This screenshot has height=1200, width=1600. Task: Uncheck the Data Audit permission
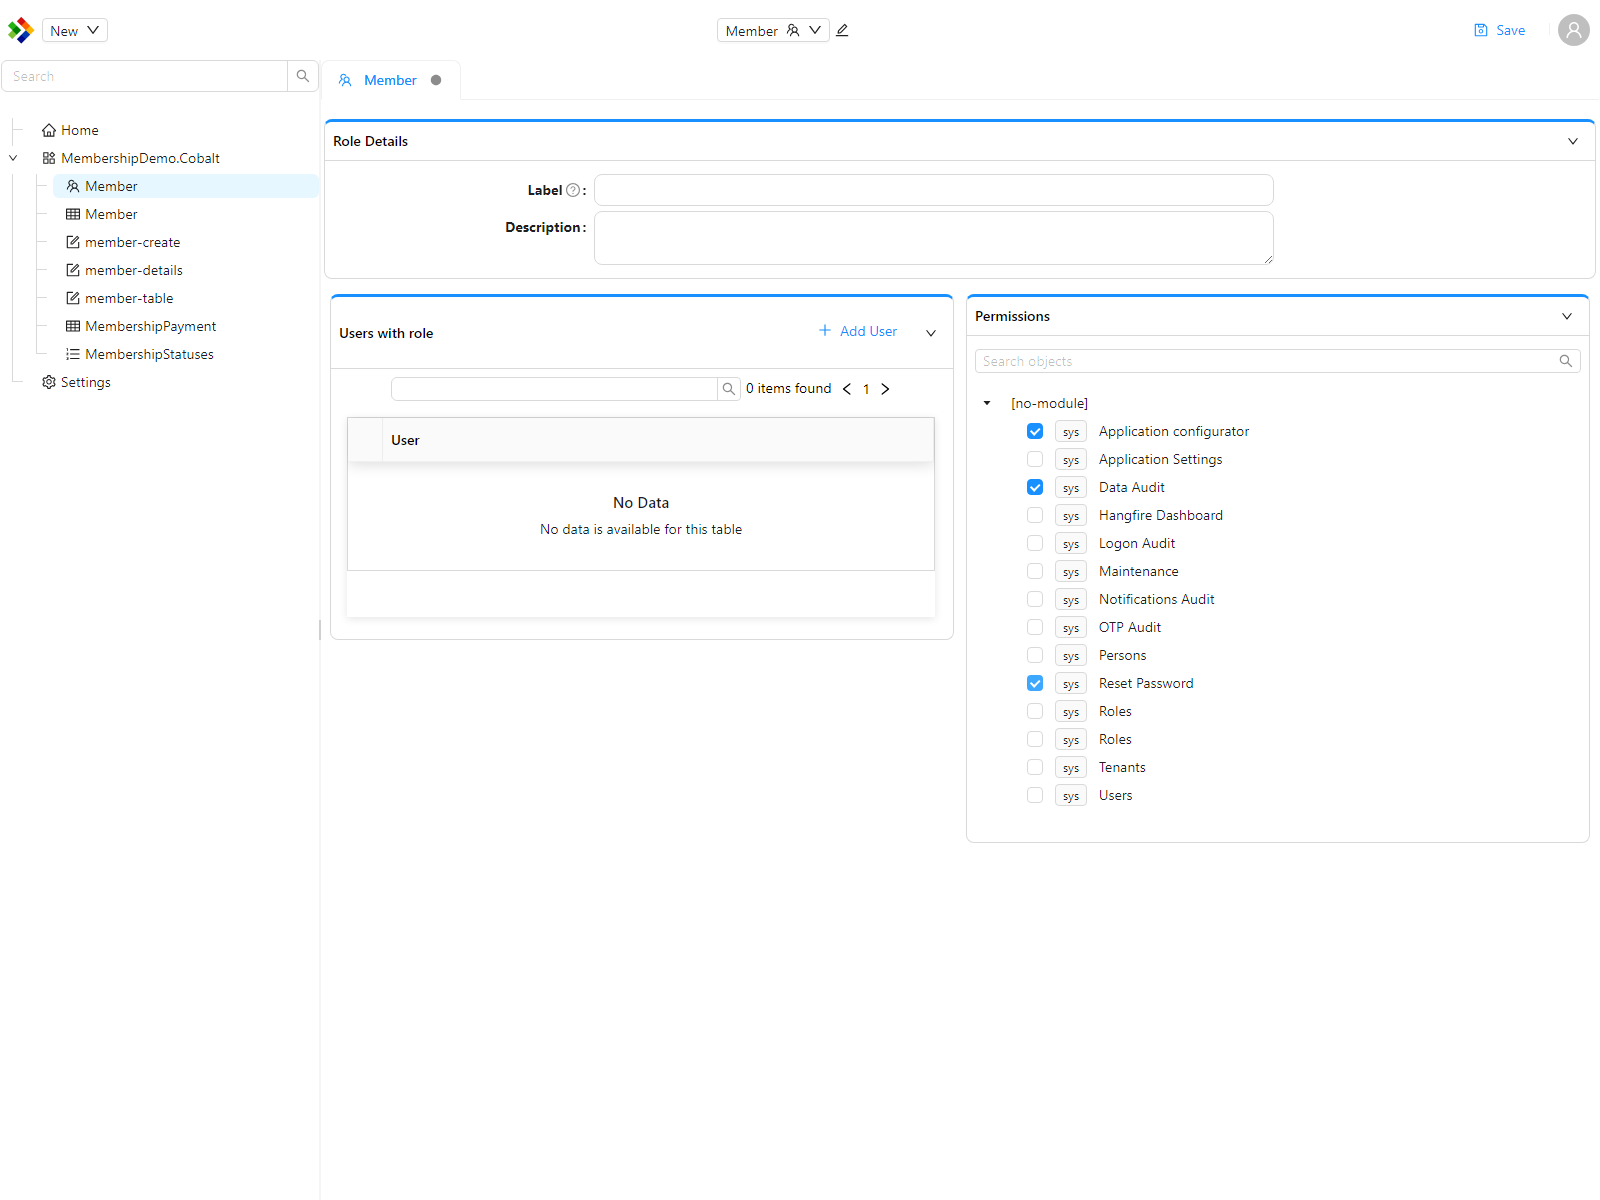[x=1035, y=487]
